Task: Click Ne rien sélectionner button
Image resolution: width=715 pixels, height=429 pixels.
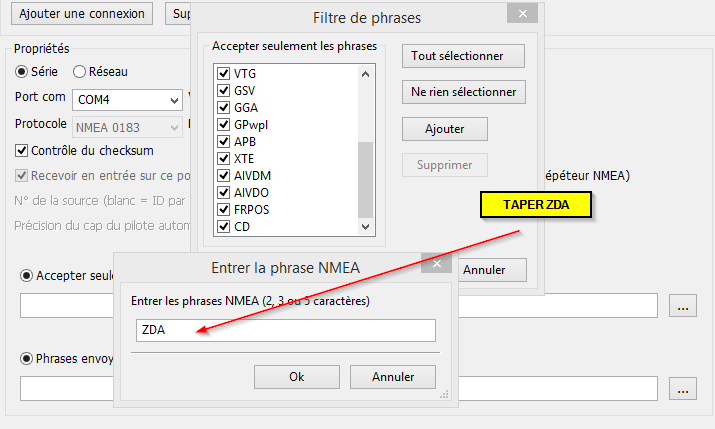Action: (x=463, y=92)
